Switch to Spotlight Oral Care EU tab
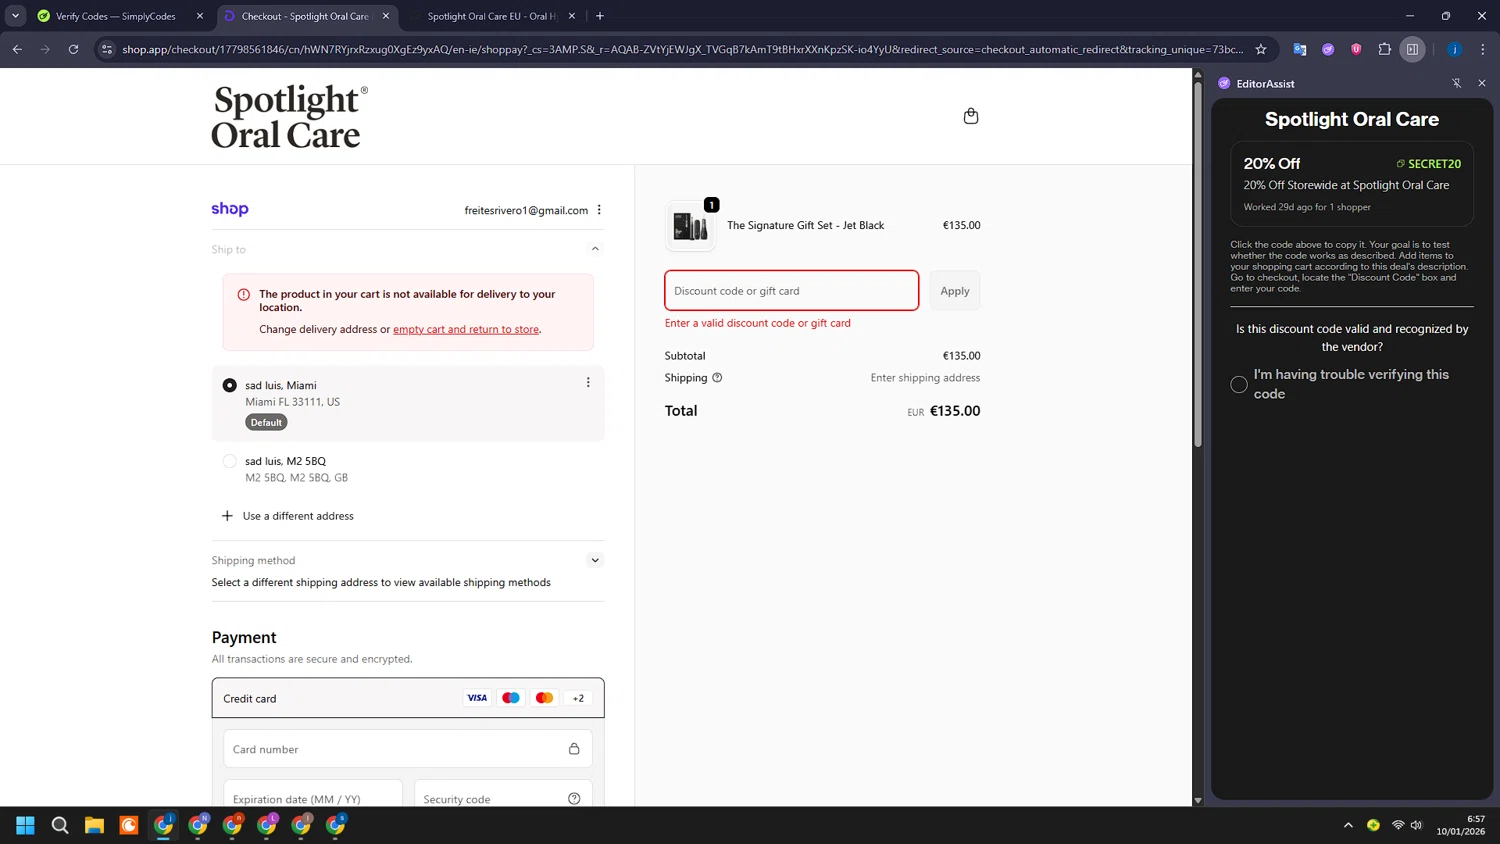This screenshot has width=1500, height=844. coord(491,16)
